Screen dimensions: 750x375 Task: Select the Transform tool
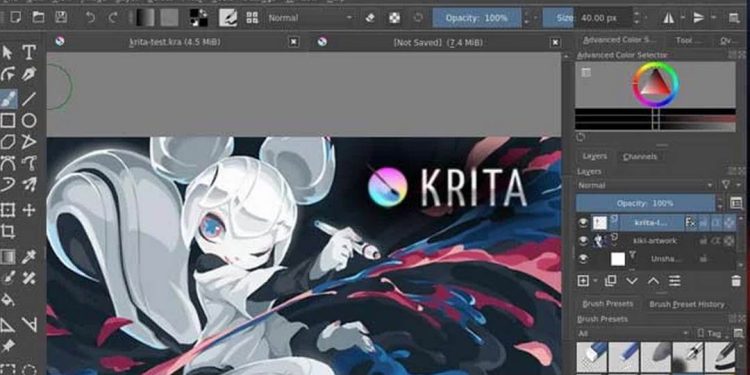(7, 210)
